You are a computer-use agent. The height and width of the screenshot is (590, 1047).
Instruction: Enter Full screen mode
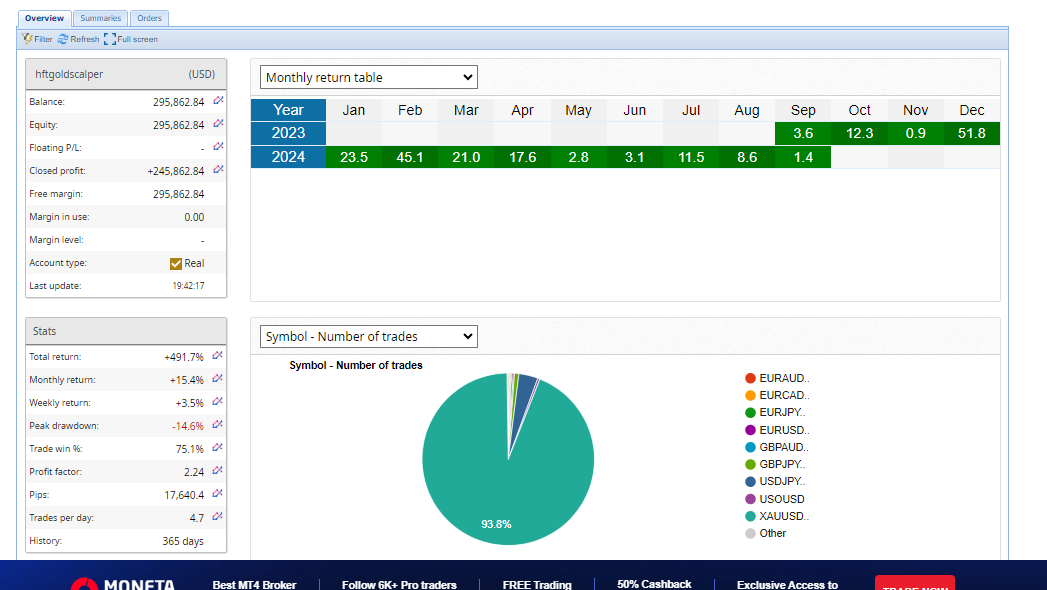131,39
